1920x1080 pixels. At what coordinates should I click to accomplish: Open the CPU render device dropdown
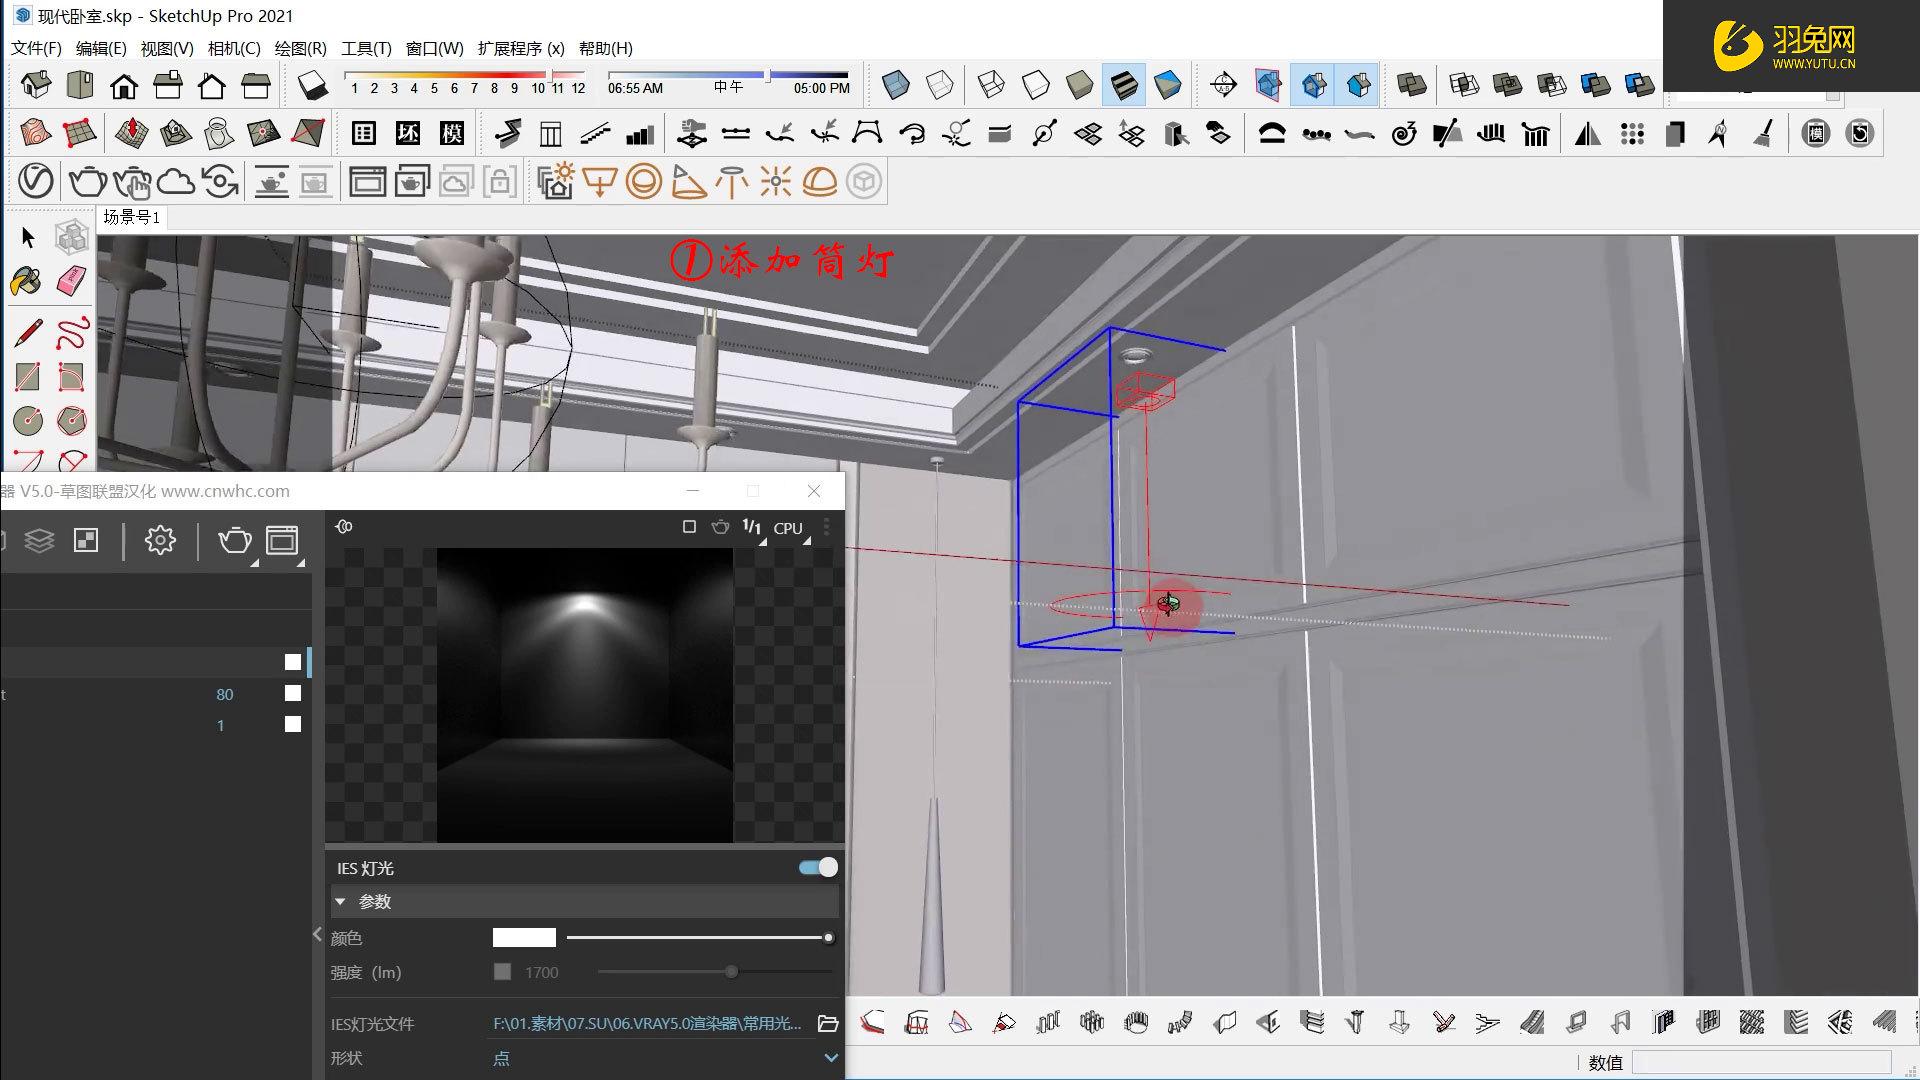tap(789, 527)
